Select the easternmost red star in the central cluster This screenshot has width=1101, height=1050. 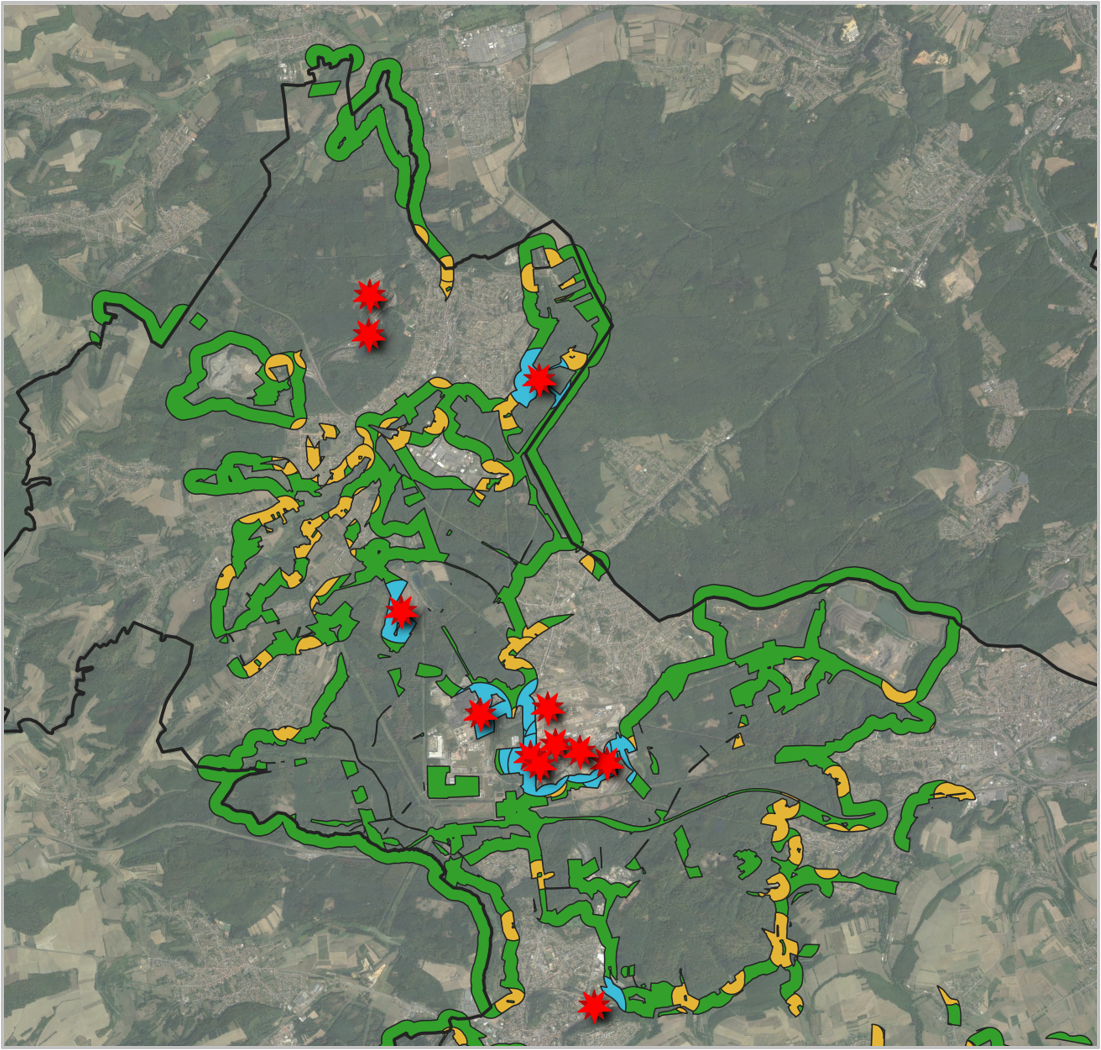click(x=607, y=763)
